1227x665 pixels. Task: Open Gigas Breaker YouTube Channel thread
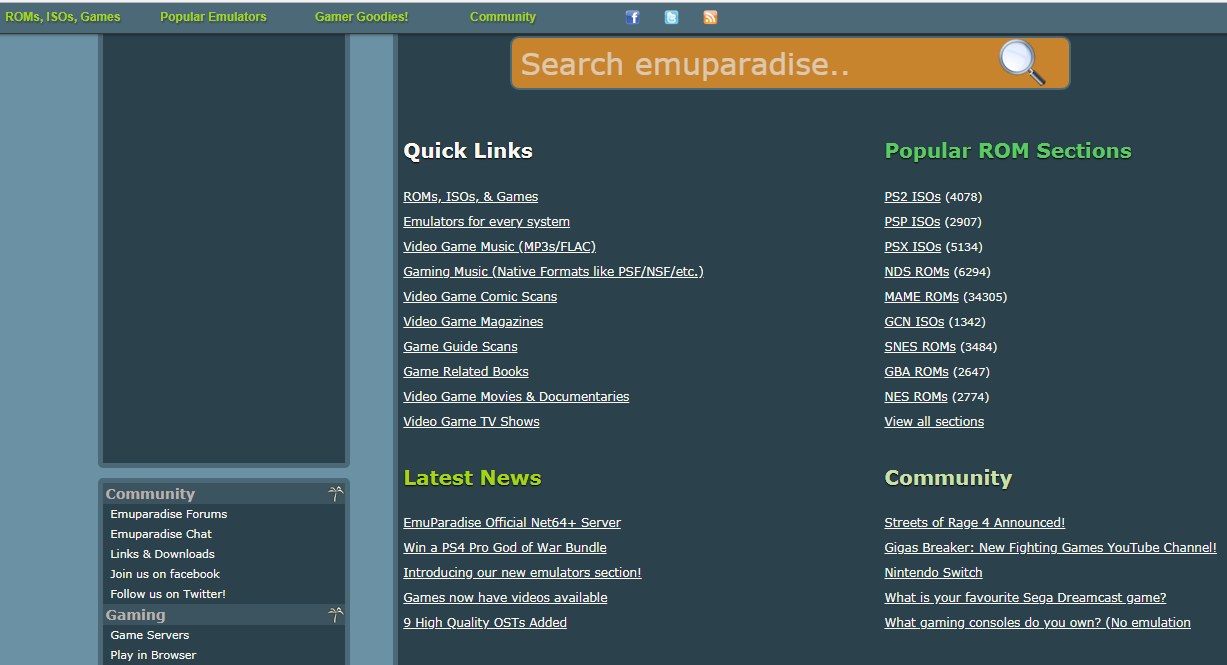click(1050, 548)
